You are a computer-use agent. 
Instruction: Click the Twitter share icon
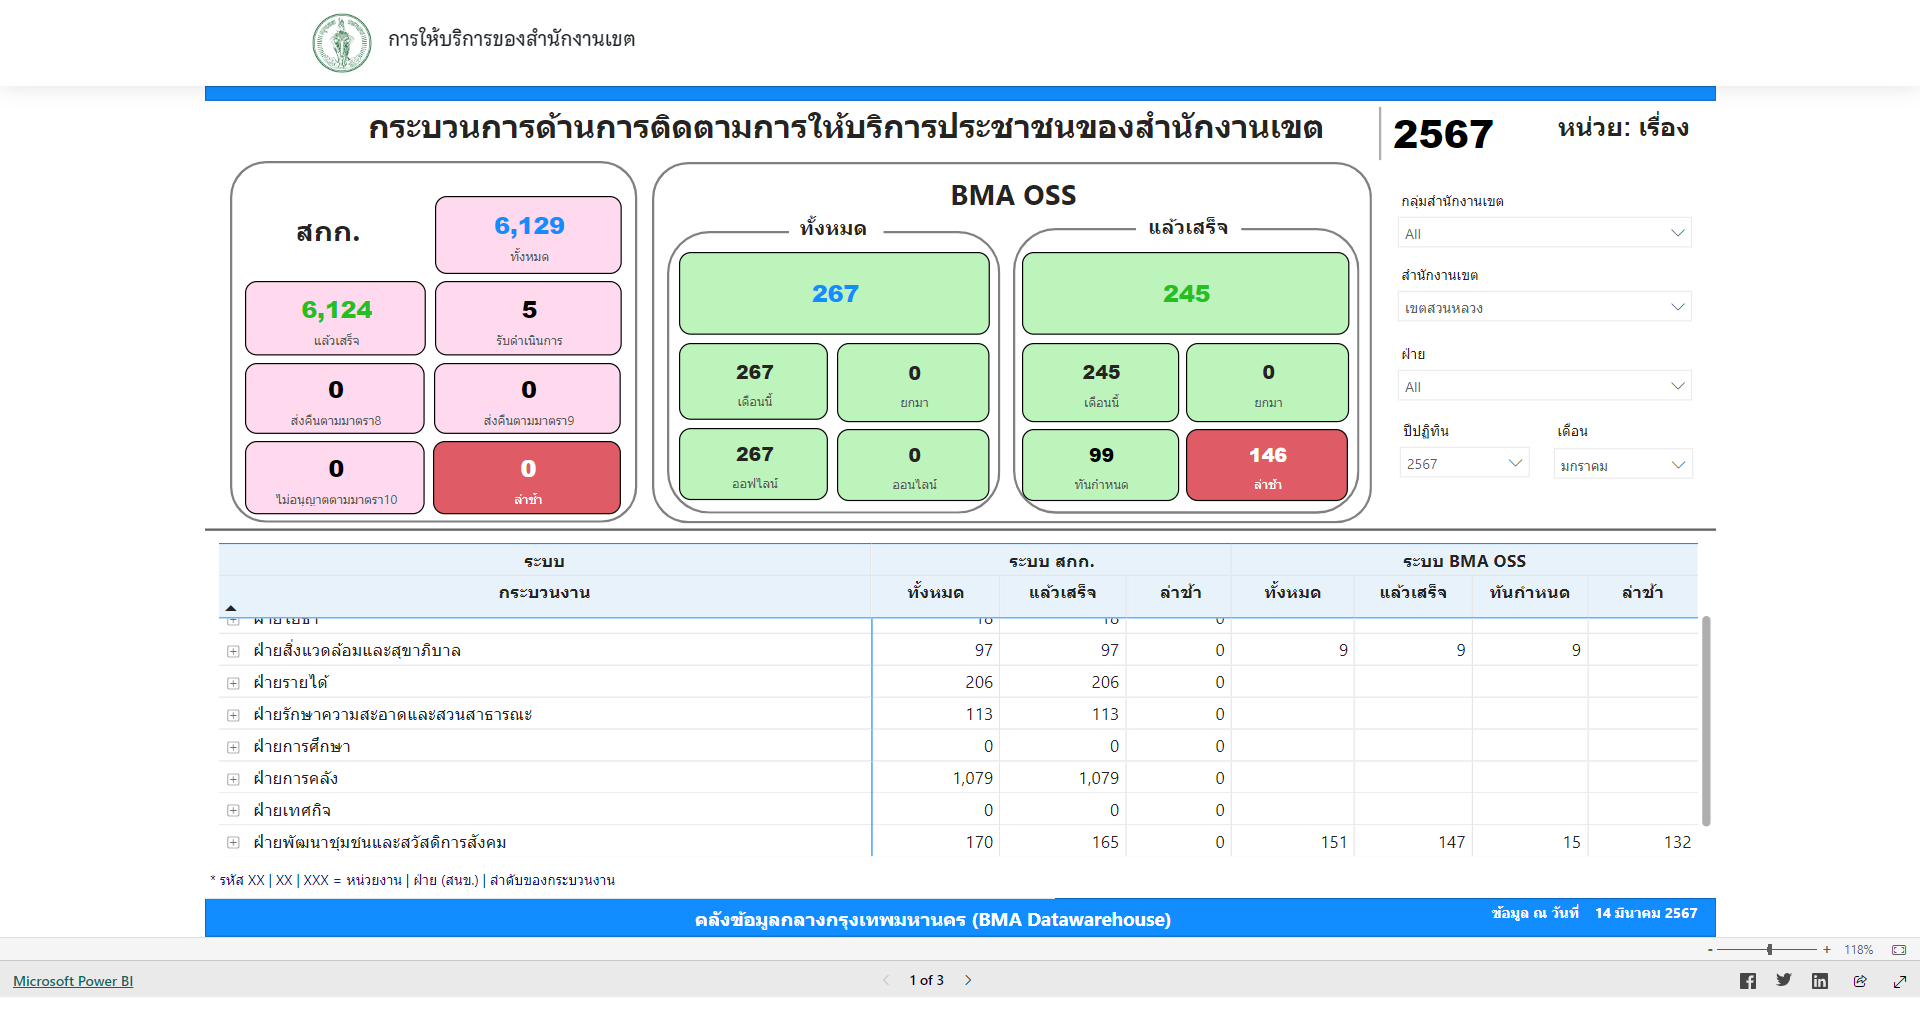[x=1783, y=981]
